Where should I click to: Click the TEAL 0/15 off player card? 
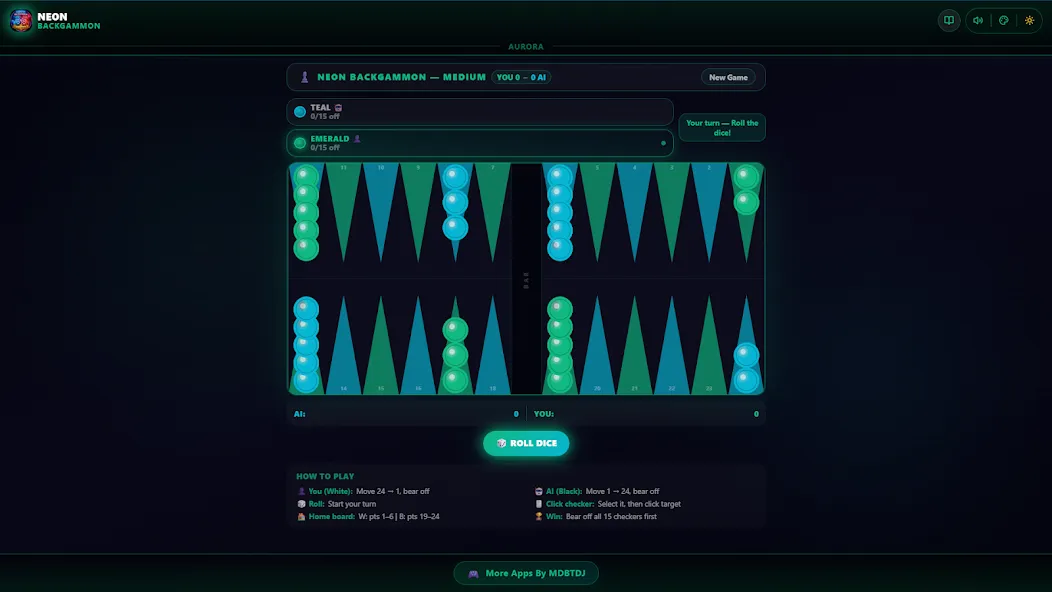pyautogui.click(x=480, y=111)
